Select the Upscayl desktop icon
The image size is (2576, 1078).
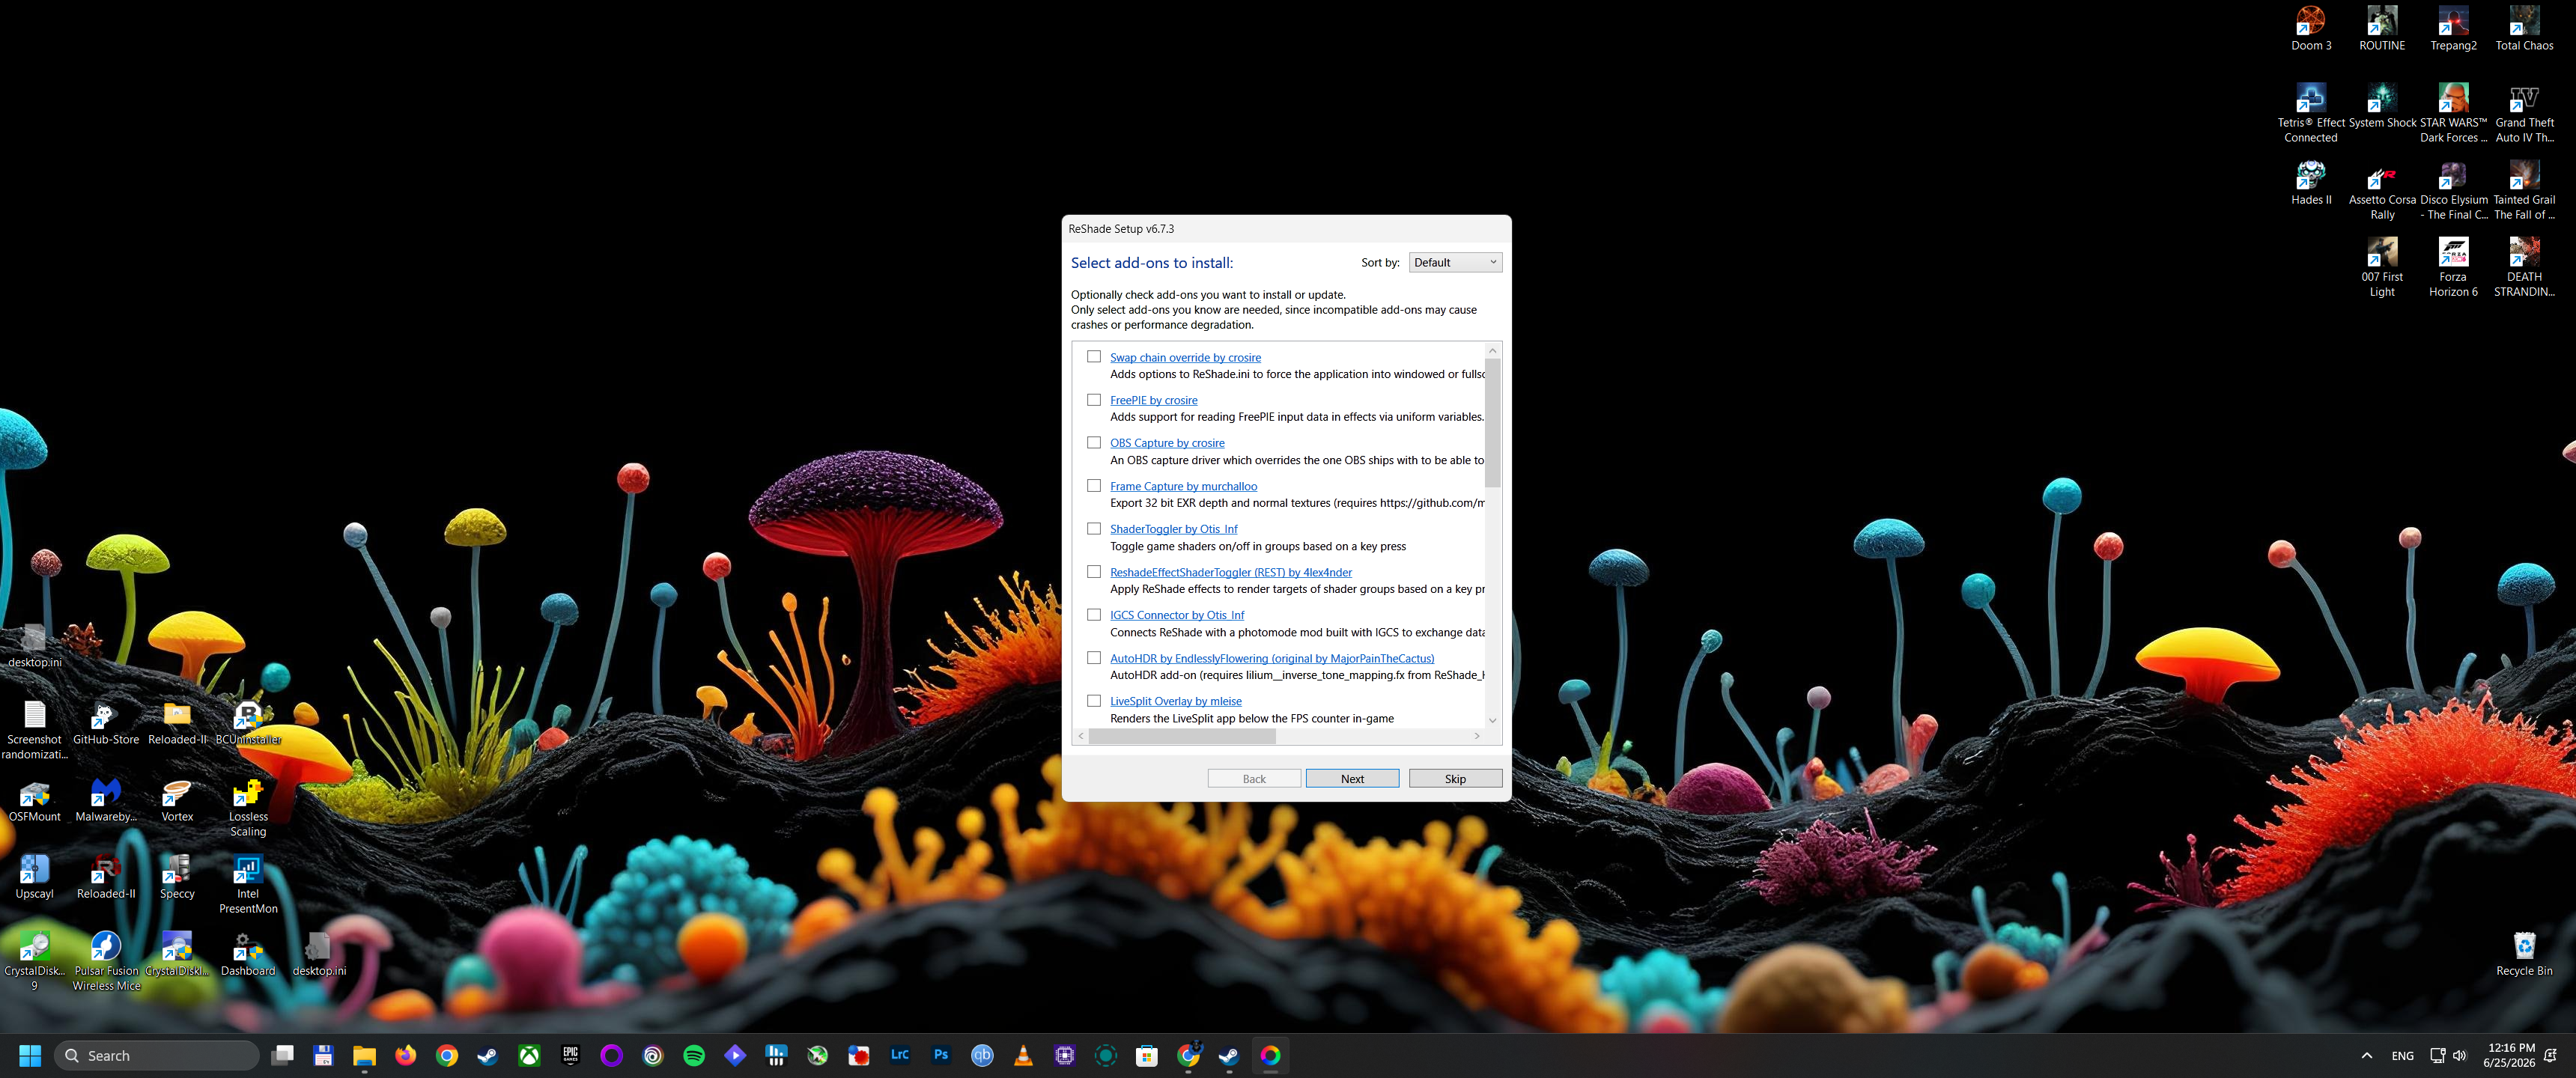click(x=35, y=877)
